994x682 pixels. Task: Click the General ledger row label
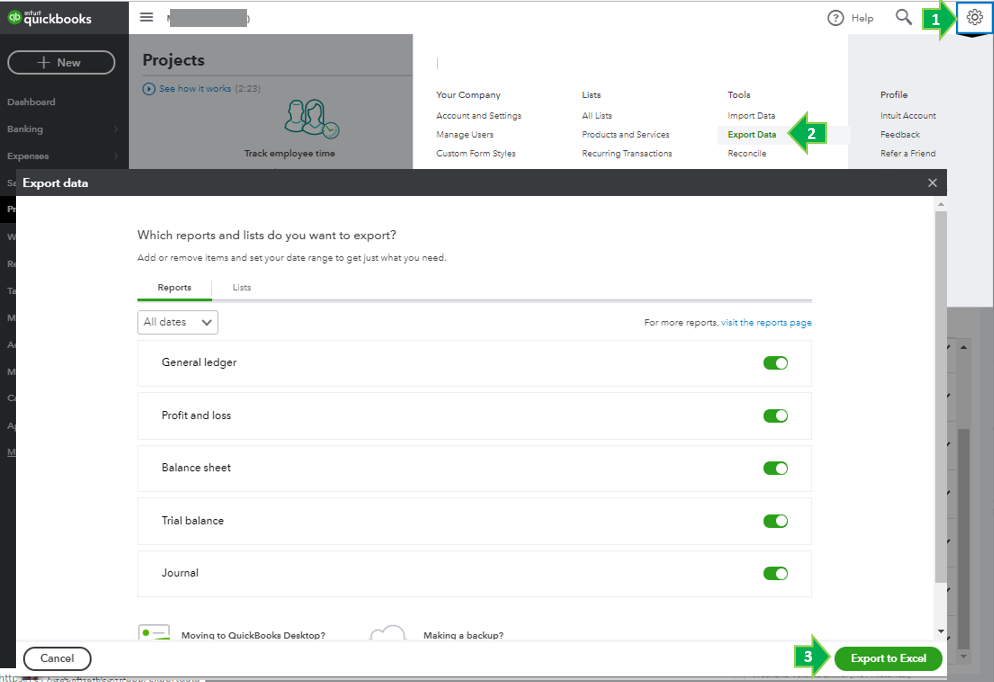tap(199, 363)
